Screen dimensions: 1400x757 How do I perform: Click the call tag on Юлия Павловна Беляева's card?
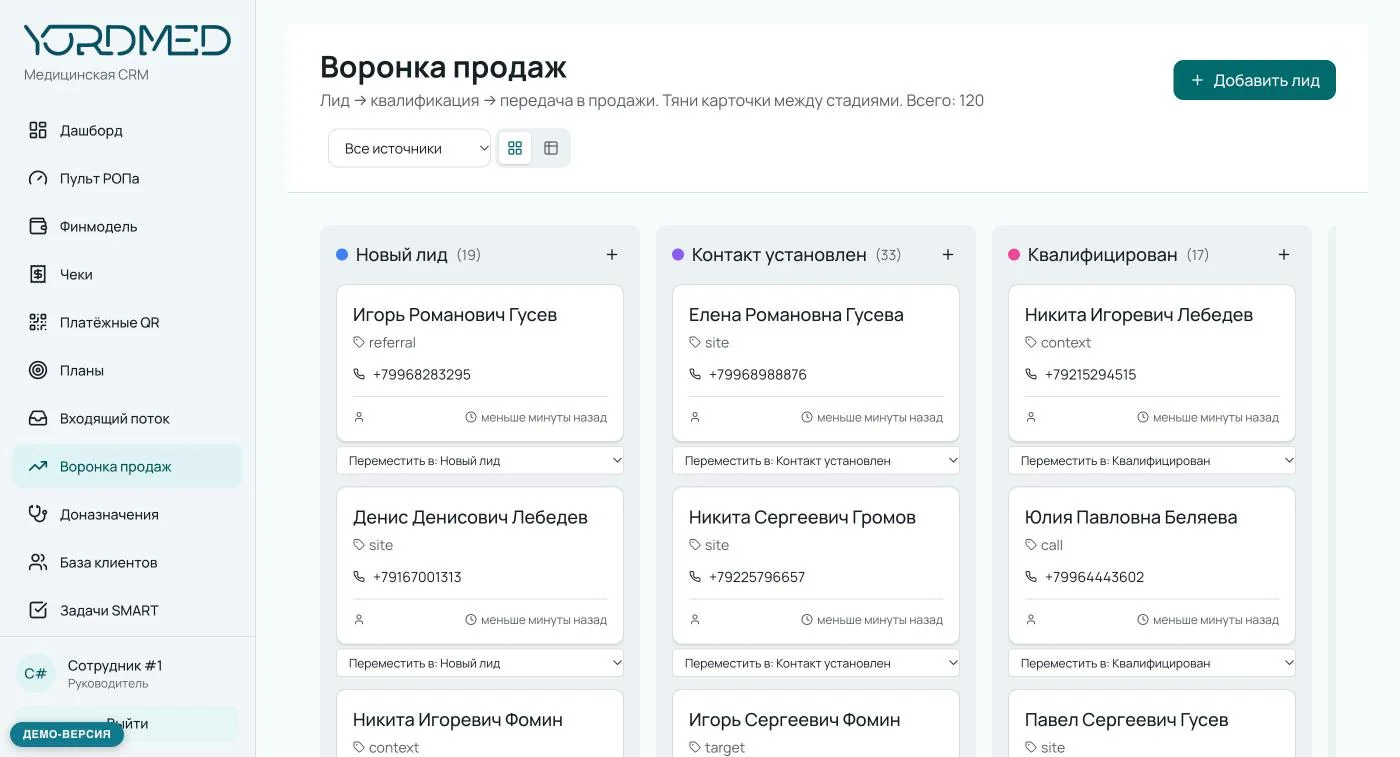point(1044,545)
